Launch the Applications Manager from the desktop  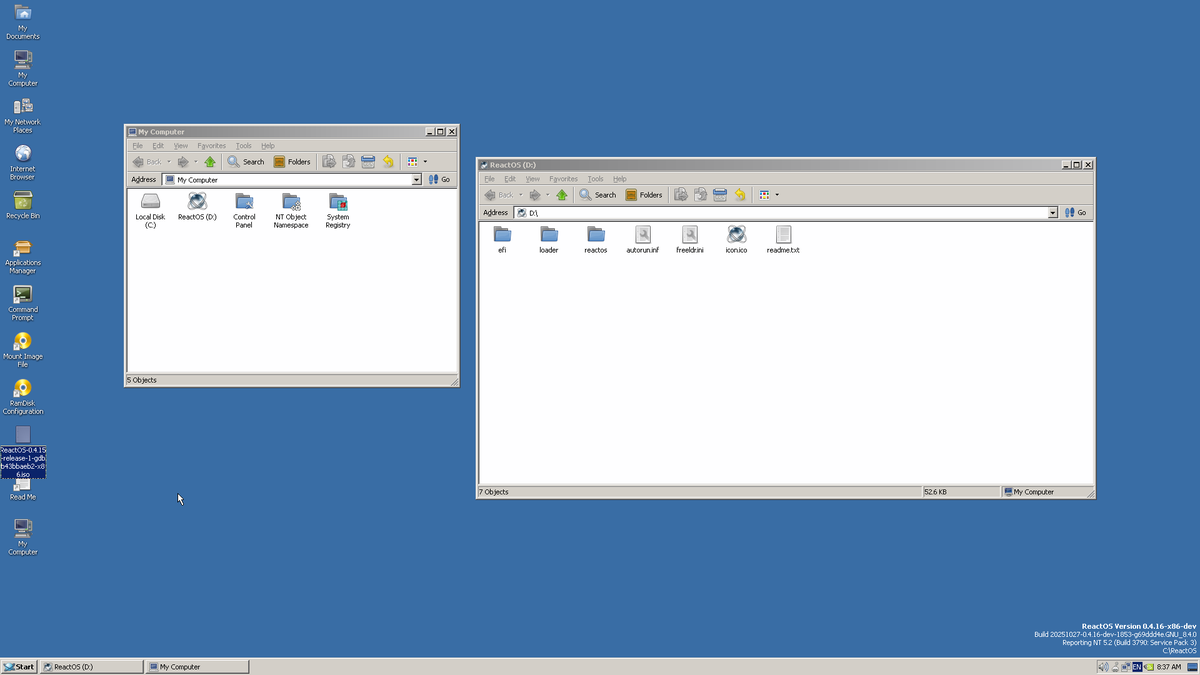(x=22, y=248)
